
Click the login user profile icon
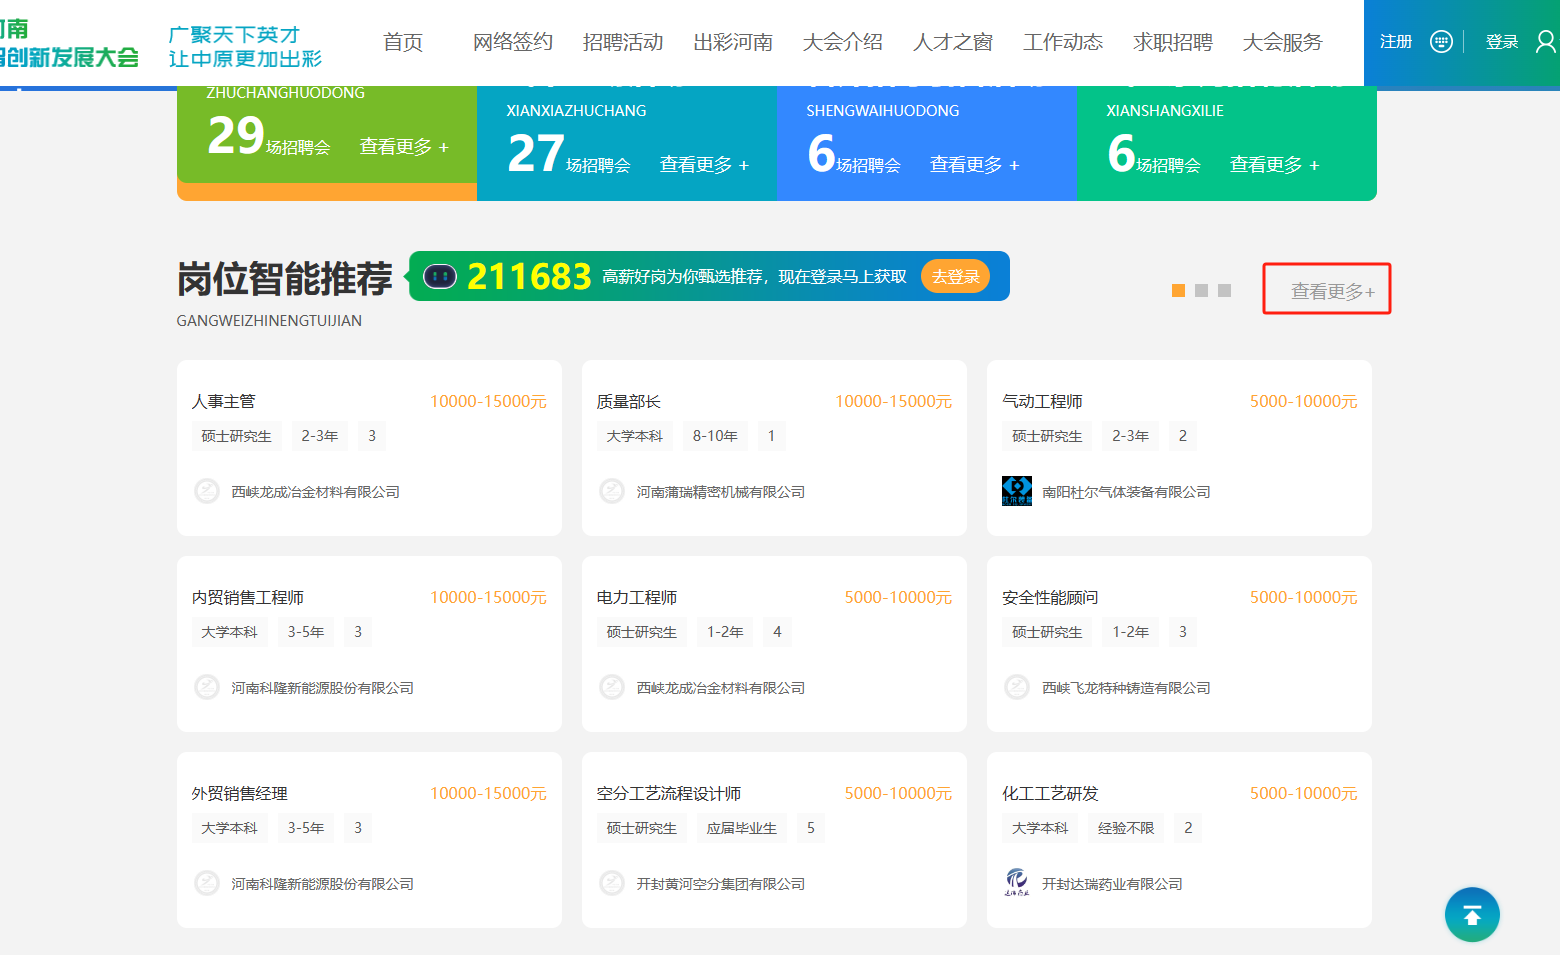(1546, 41)
